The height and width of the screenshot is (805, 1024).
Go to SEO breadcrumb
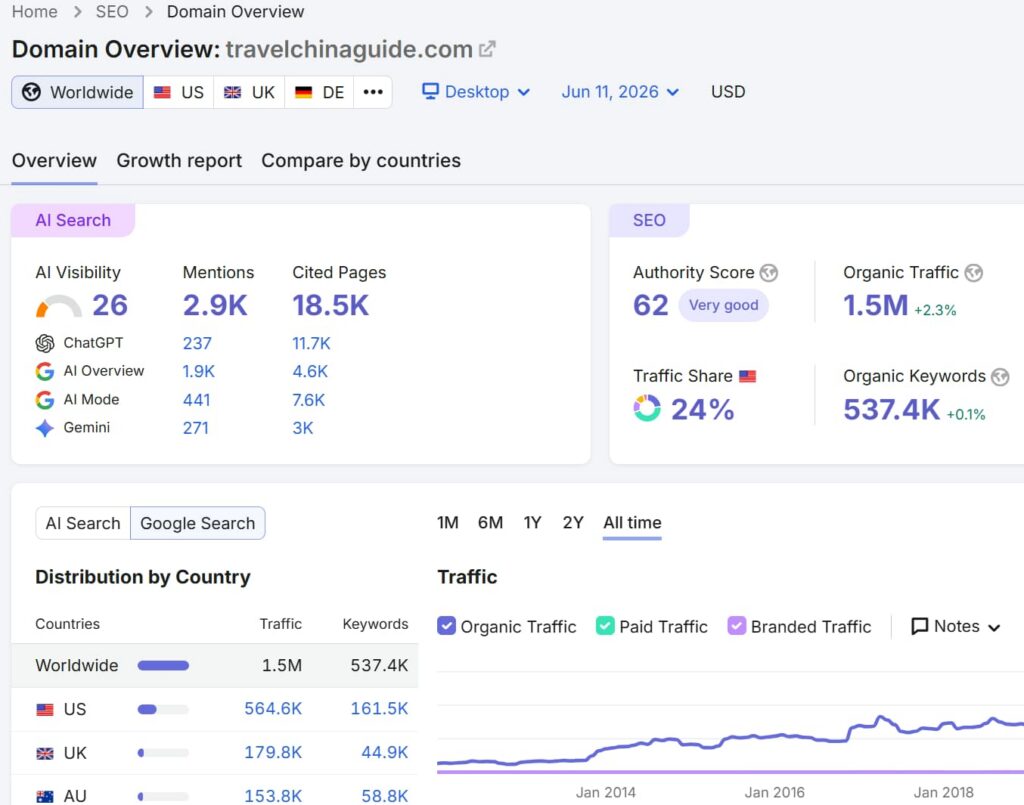tap(112, 12)
